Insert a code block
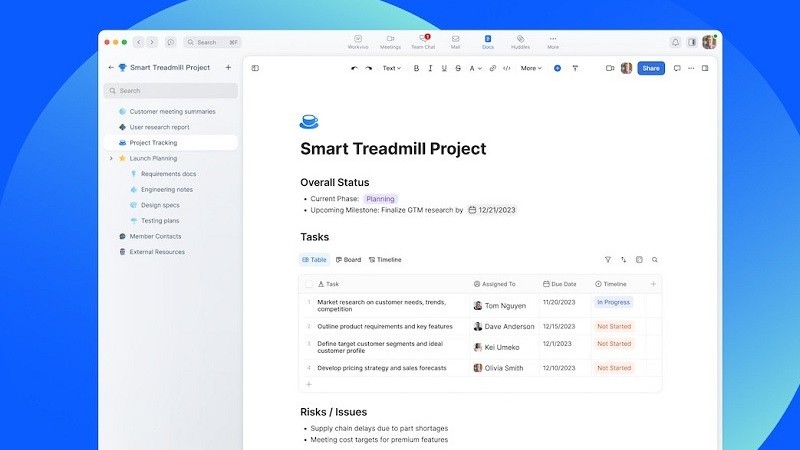The width and height of the screenshot is (800, 450). coord(507,68)
